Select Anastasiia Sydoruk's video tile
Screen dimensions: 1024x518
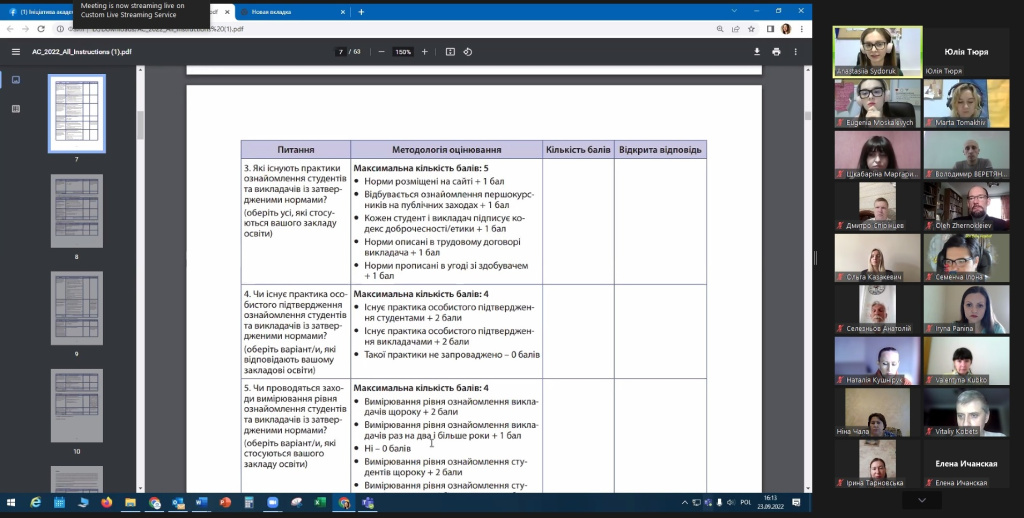coord(877,52)
